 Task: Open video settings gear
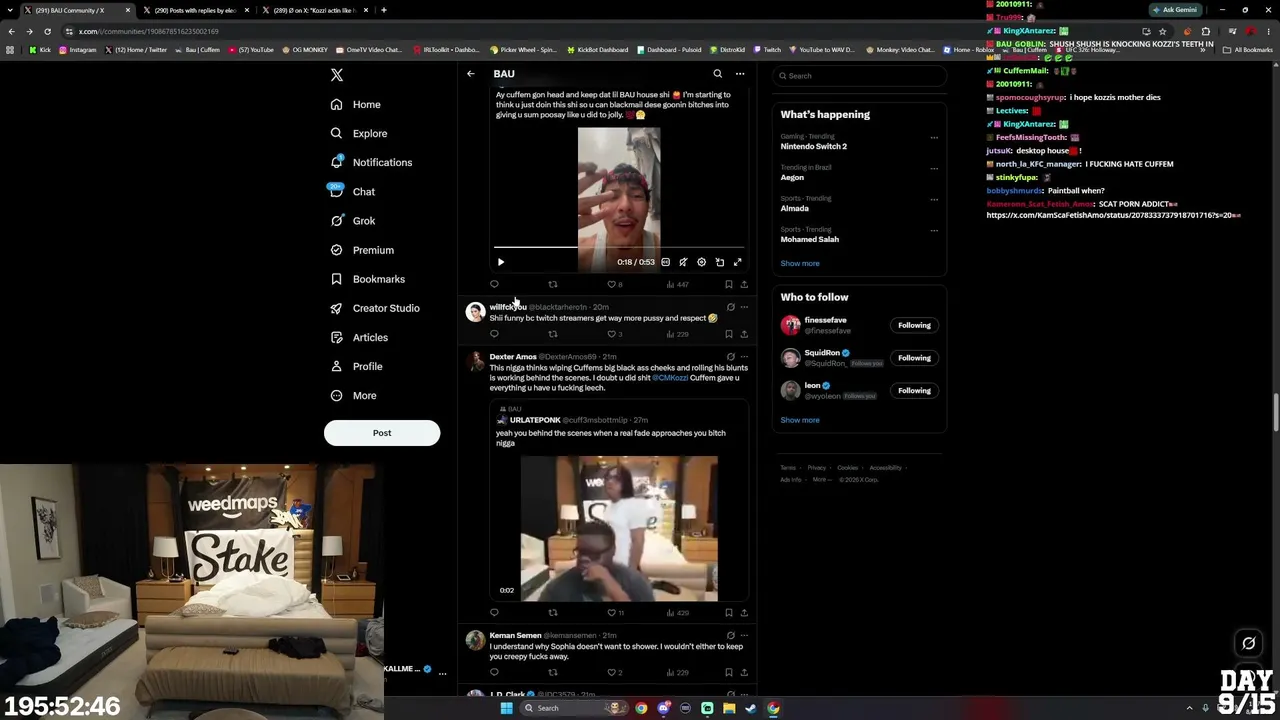click(701, 262)
